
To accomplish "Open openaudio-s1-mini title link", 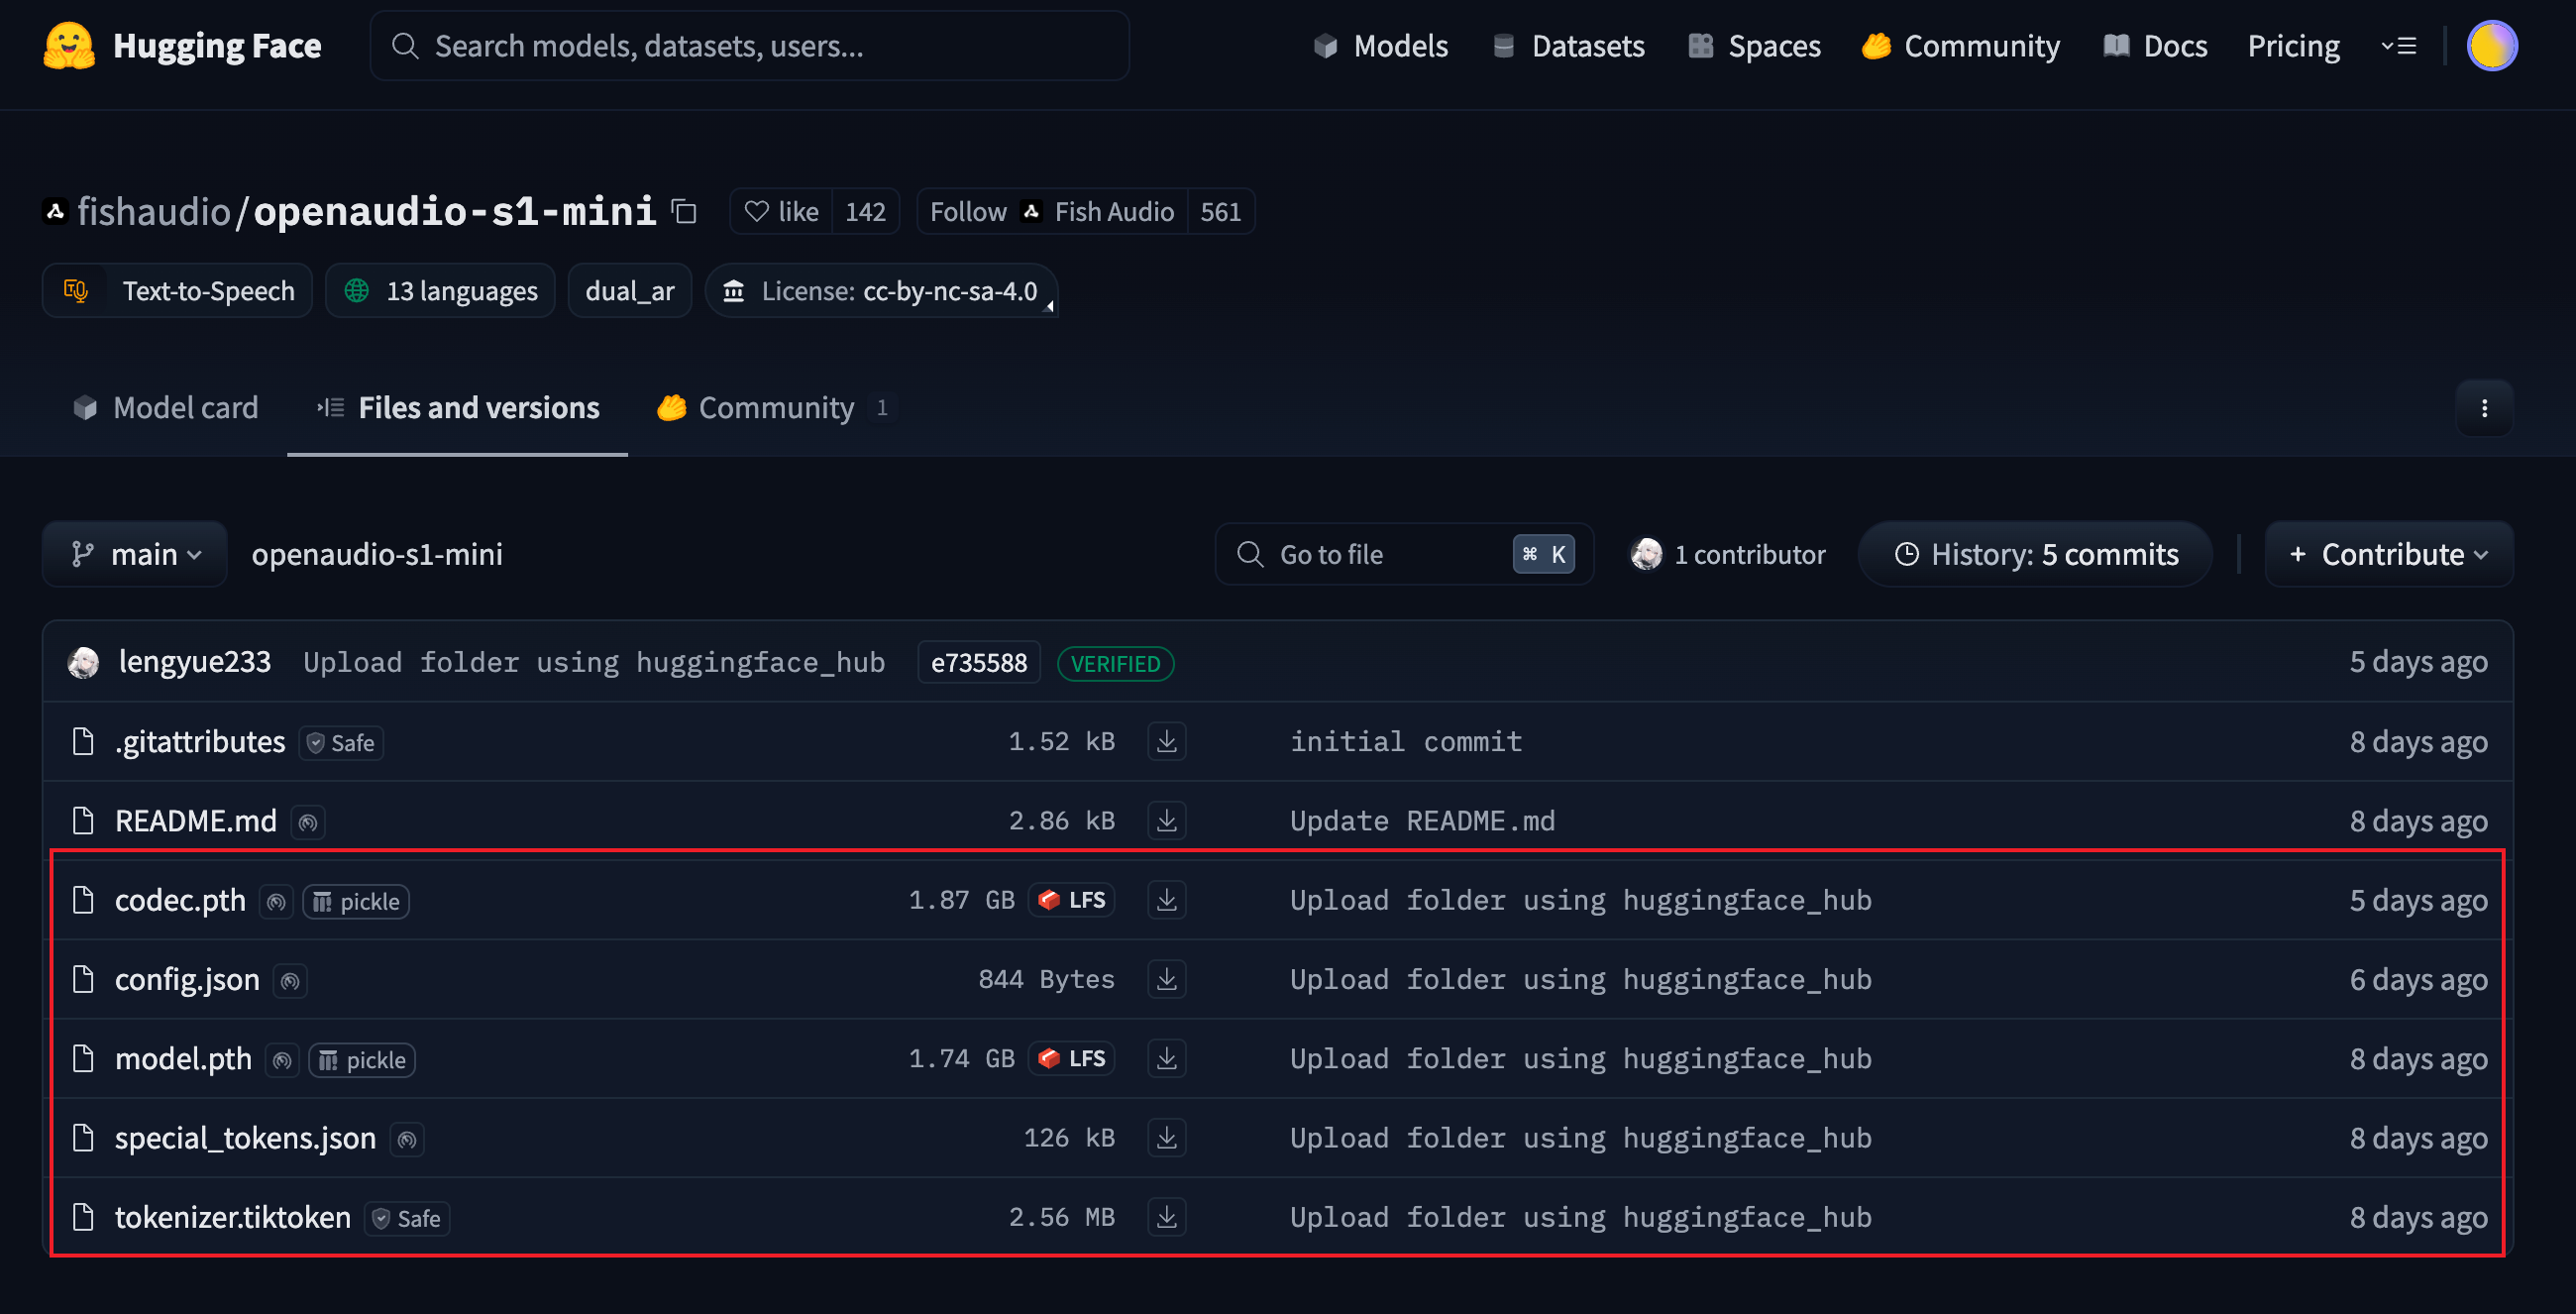I will (x=455, y=211).
